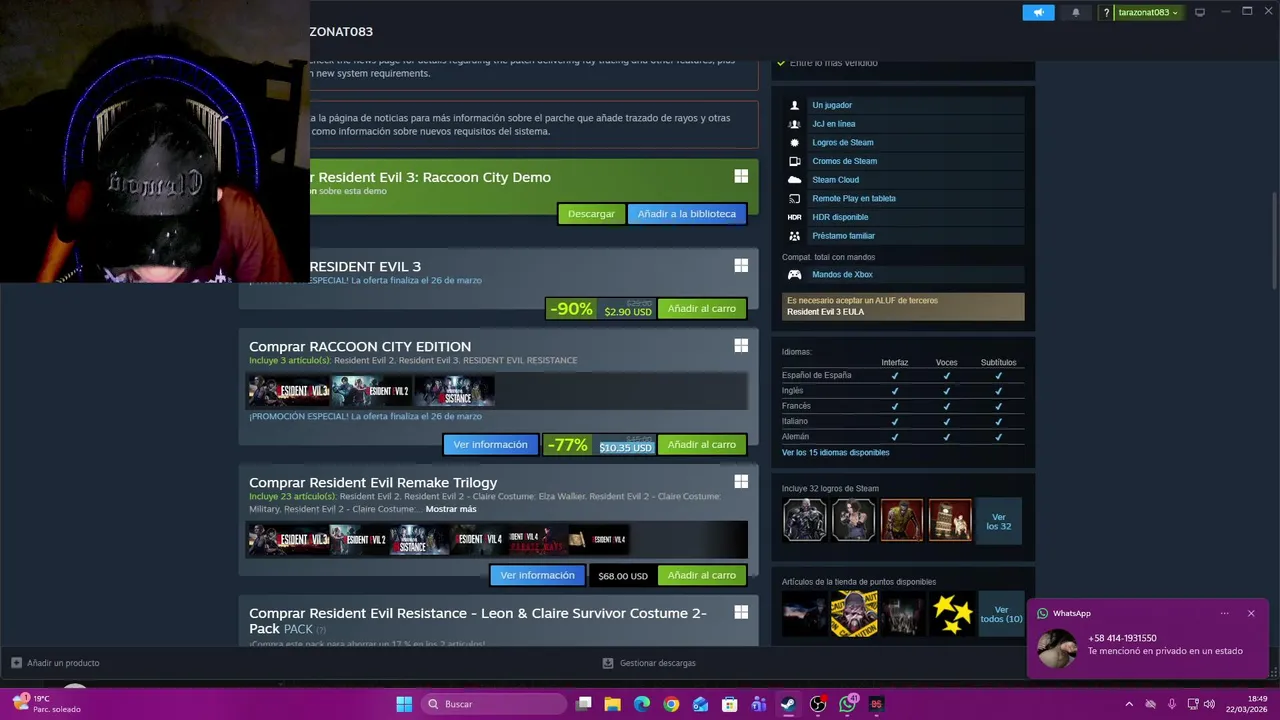The width and height of the screenshot is (1280, 720).
Task: Click Windows icon beside RACCOON CITY EDITION
Action: click(741, 345)
